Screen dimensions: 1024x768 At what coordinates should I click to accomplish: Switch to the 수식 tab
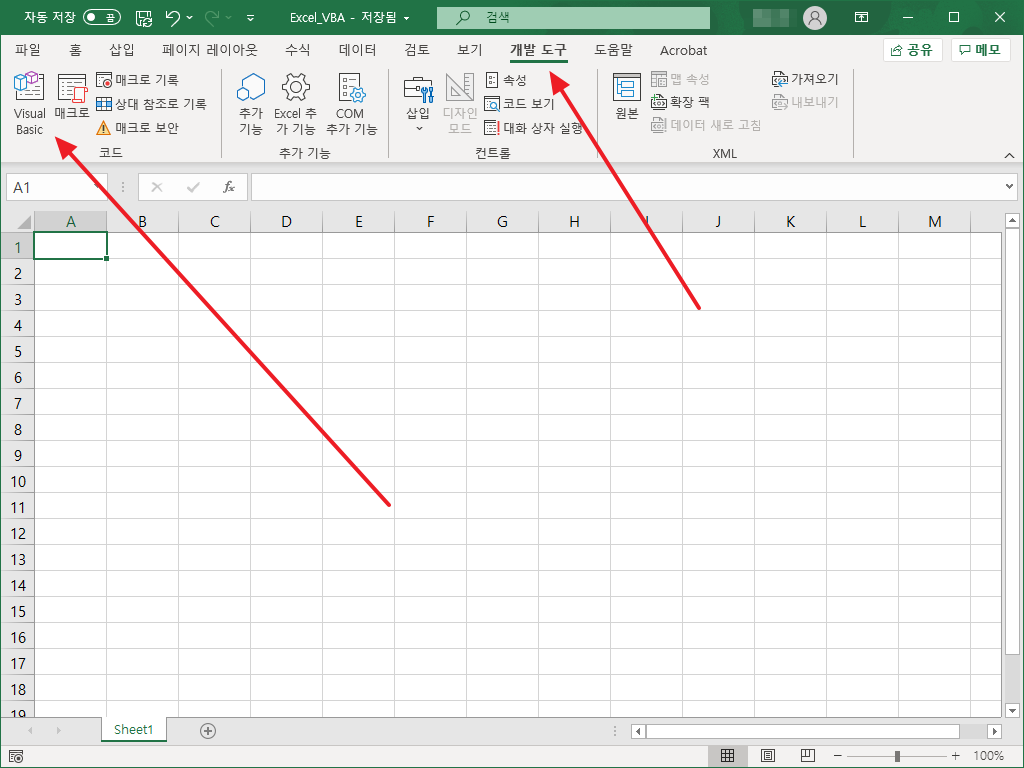(x=298, y=50)
